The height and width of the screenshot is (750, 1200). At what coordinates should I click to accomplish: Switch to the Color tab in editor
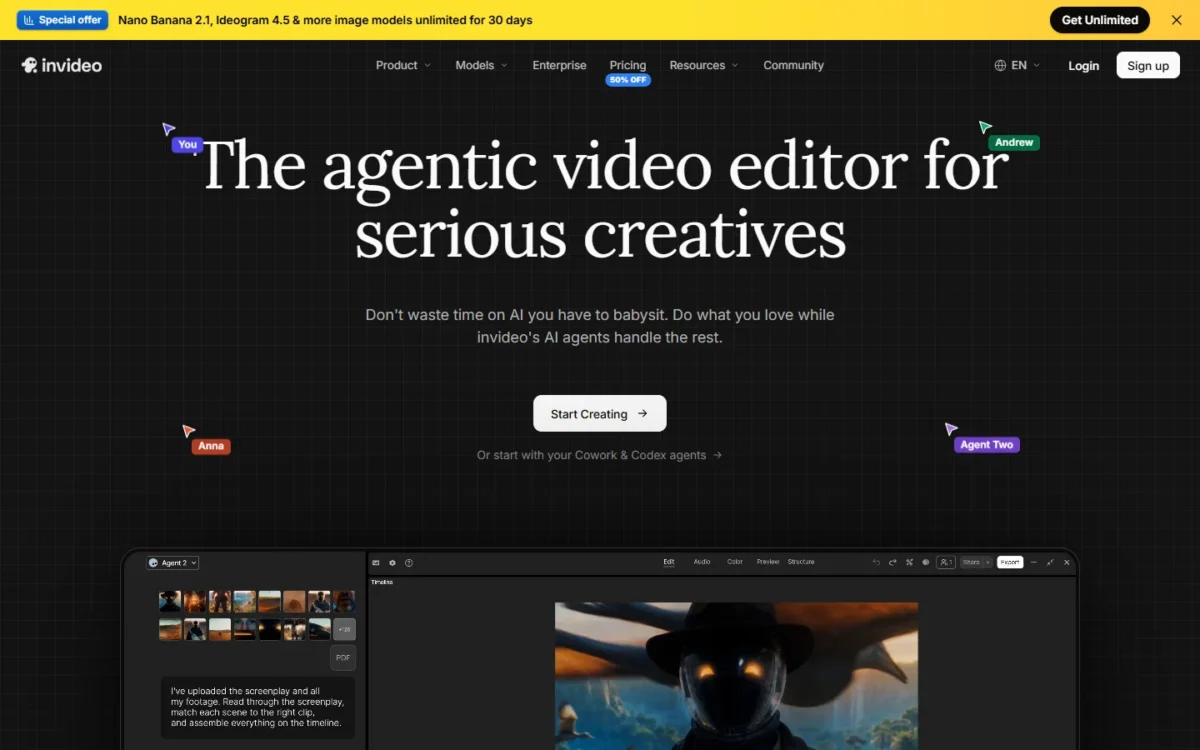tap(735, 562)
